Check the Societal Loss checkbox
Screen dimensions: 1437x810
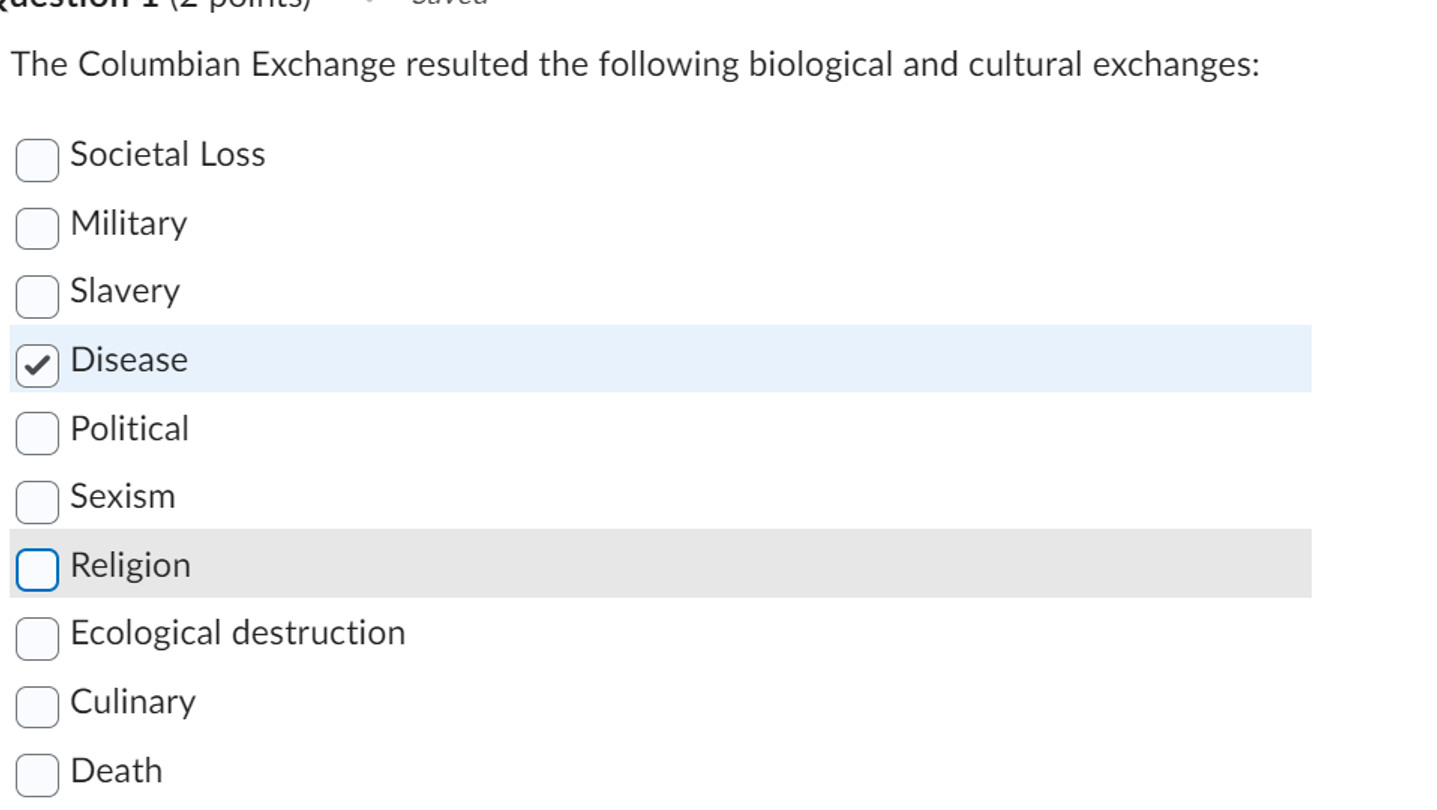[x=36, y=160]
